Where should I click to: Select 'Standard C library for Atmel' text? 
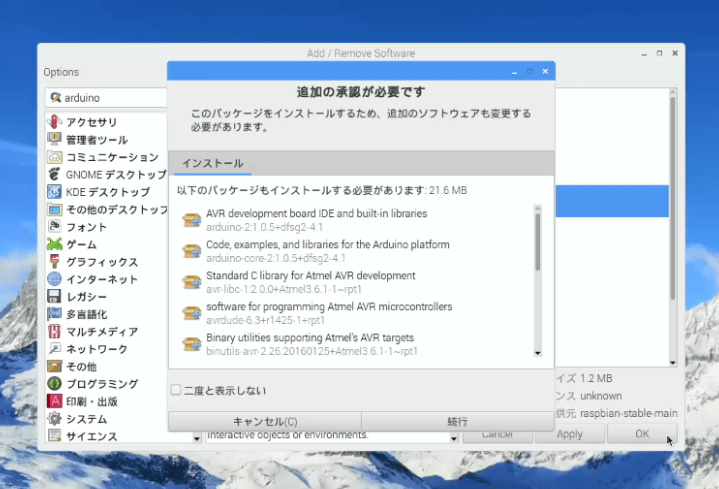click(x=310, y=276)
